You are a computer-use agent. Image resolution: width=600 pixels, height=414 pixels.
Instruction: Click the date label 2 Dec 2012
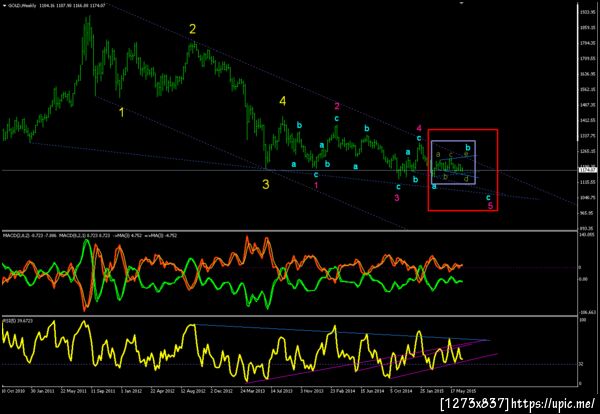coord(222,391)
